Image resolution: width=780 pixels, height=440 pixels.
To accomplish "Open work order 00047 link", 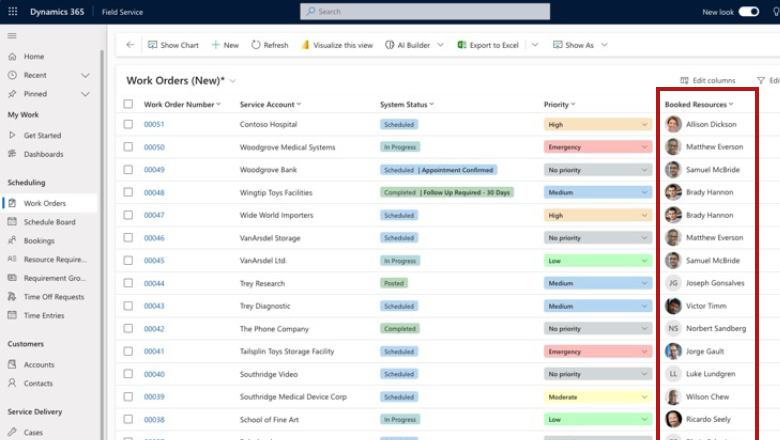I will pos(154,215).
